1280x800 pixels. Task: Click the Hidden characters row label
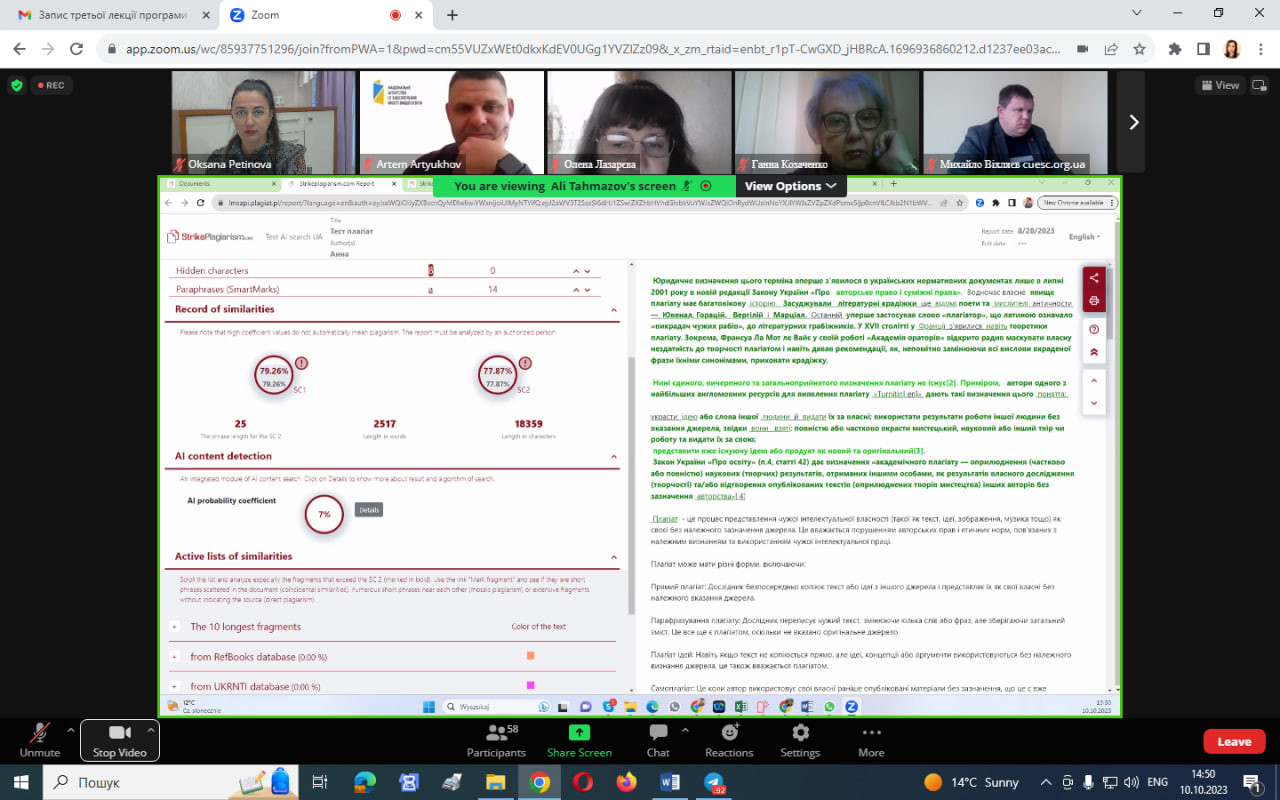click(212, 270)
